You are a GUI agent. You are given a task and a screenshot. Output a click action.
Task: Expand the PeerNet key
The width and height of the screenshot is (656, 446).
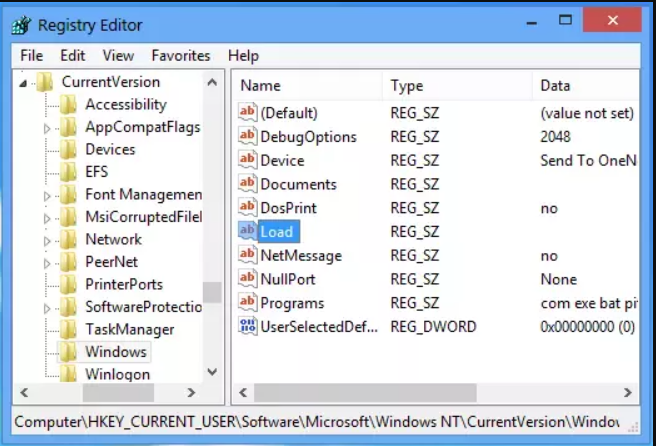click(x=47, y=264)
